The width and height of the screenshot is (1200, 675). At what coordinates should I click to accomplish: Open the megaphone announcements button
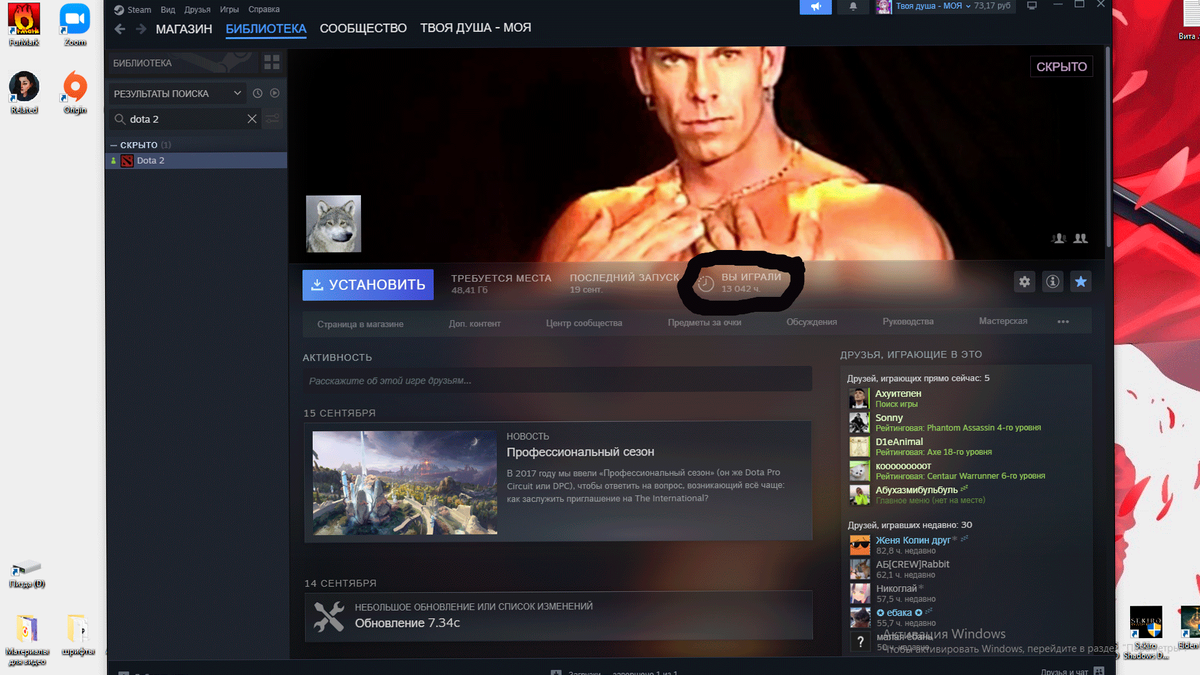pyautogui.click(x=816, y=7)
